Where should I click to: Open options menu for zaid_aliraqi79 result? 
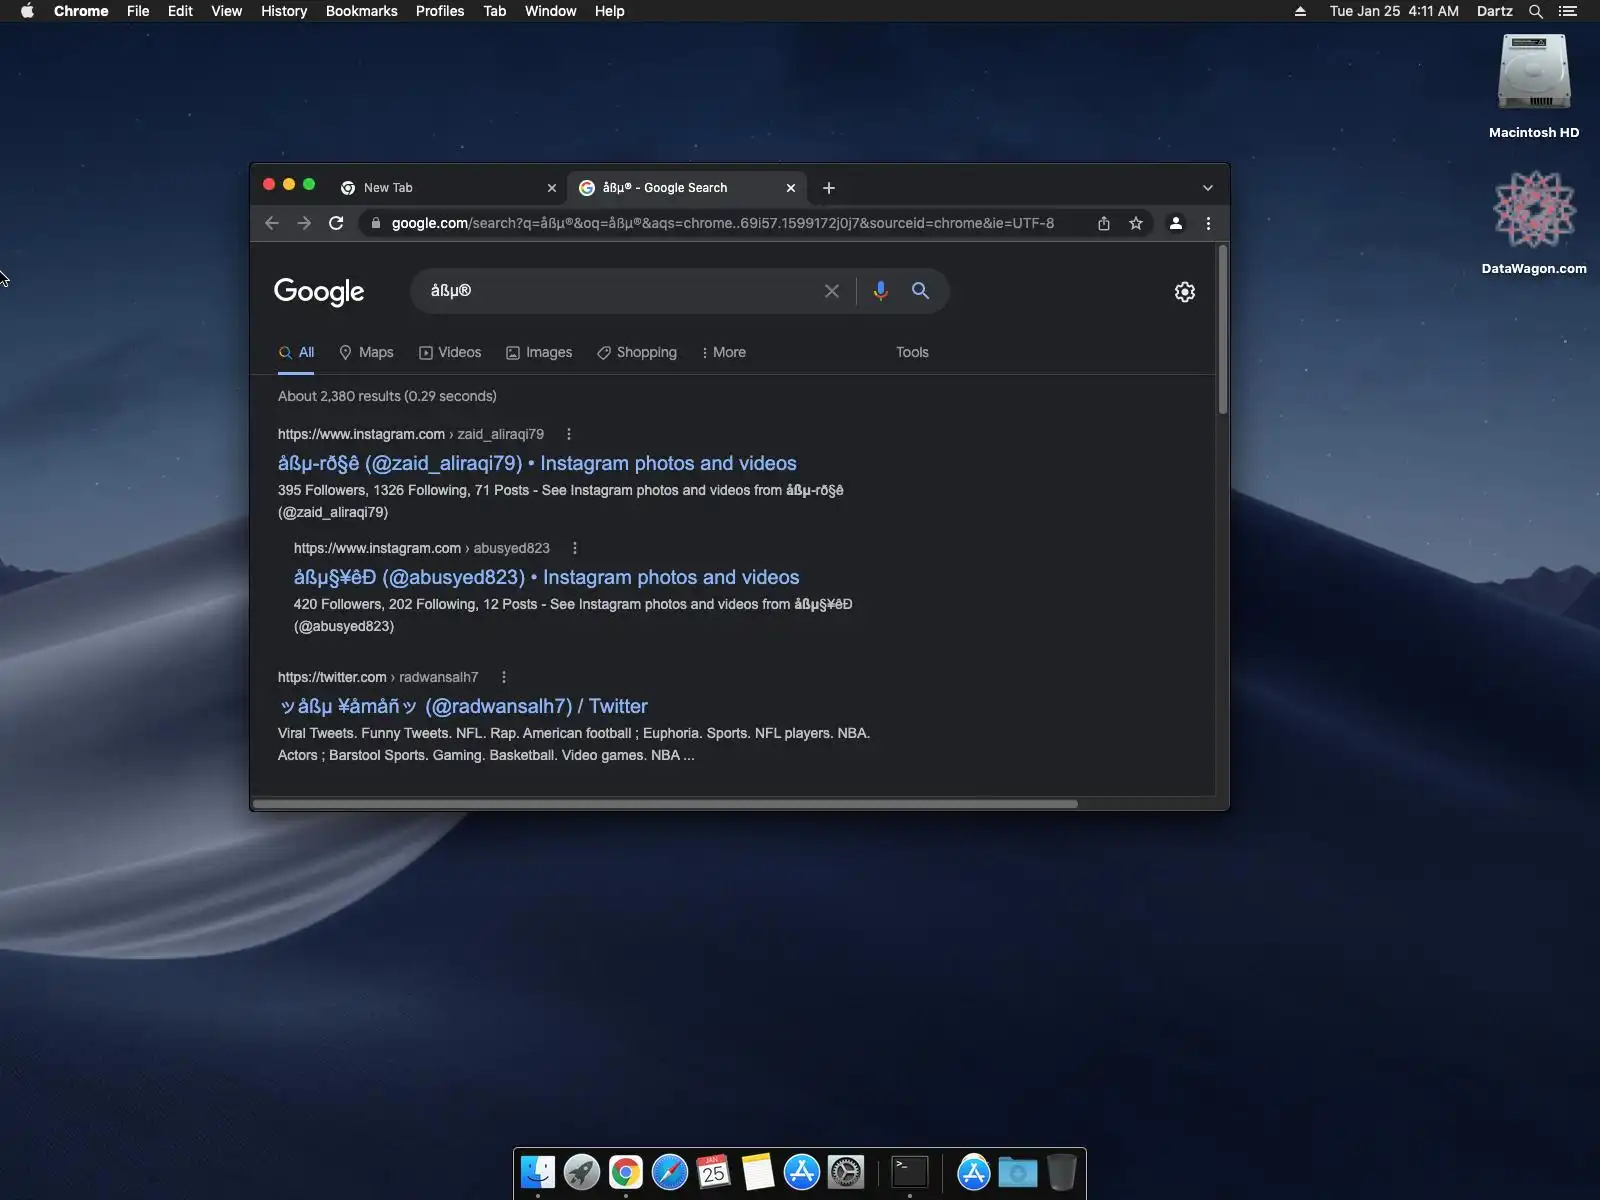pyautogui.click(x=569, y=434)
